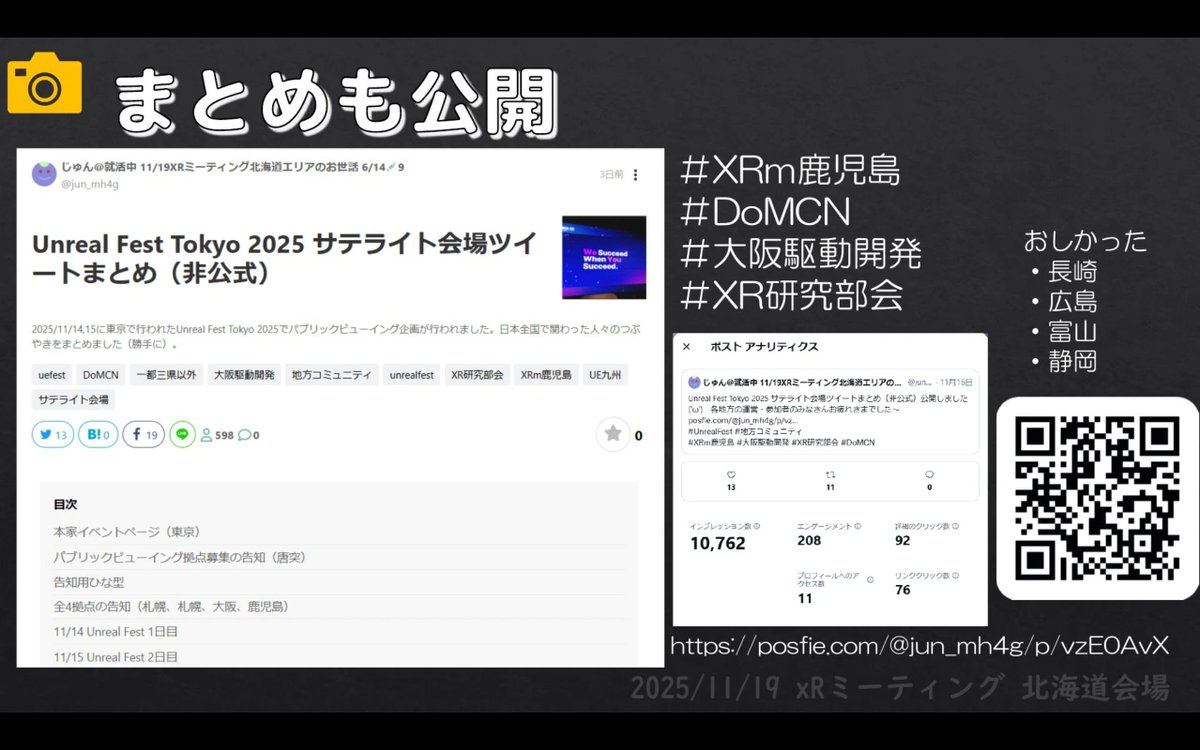The height and width of the screenshot is (750, 1200).
Task: Click the viewer count icon showing 598
Action: (207, 436)
